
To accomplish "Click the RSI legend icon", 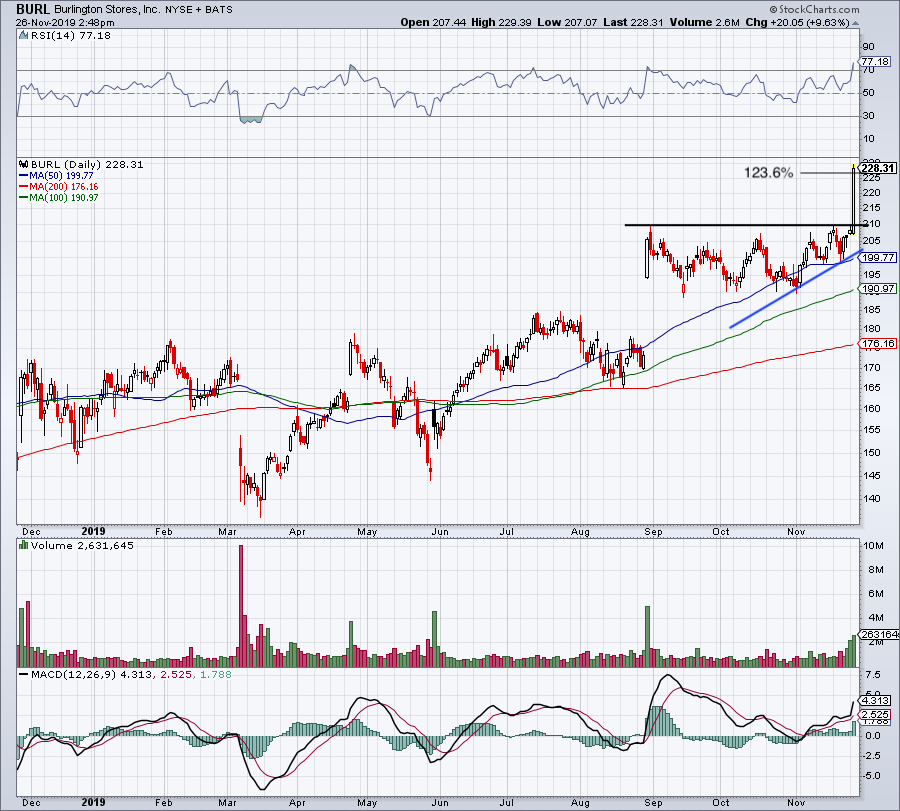I will click(23, 36).
